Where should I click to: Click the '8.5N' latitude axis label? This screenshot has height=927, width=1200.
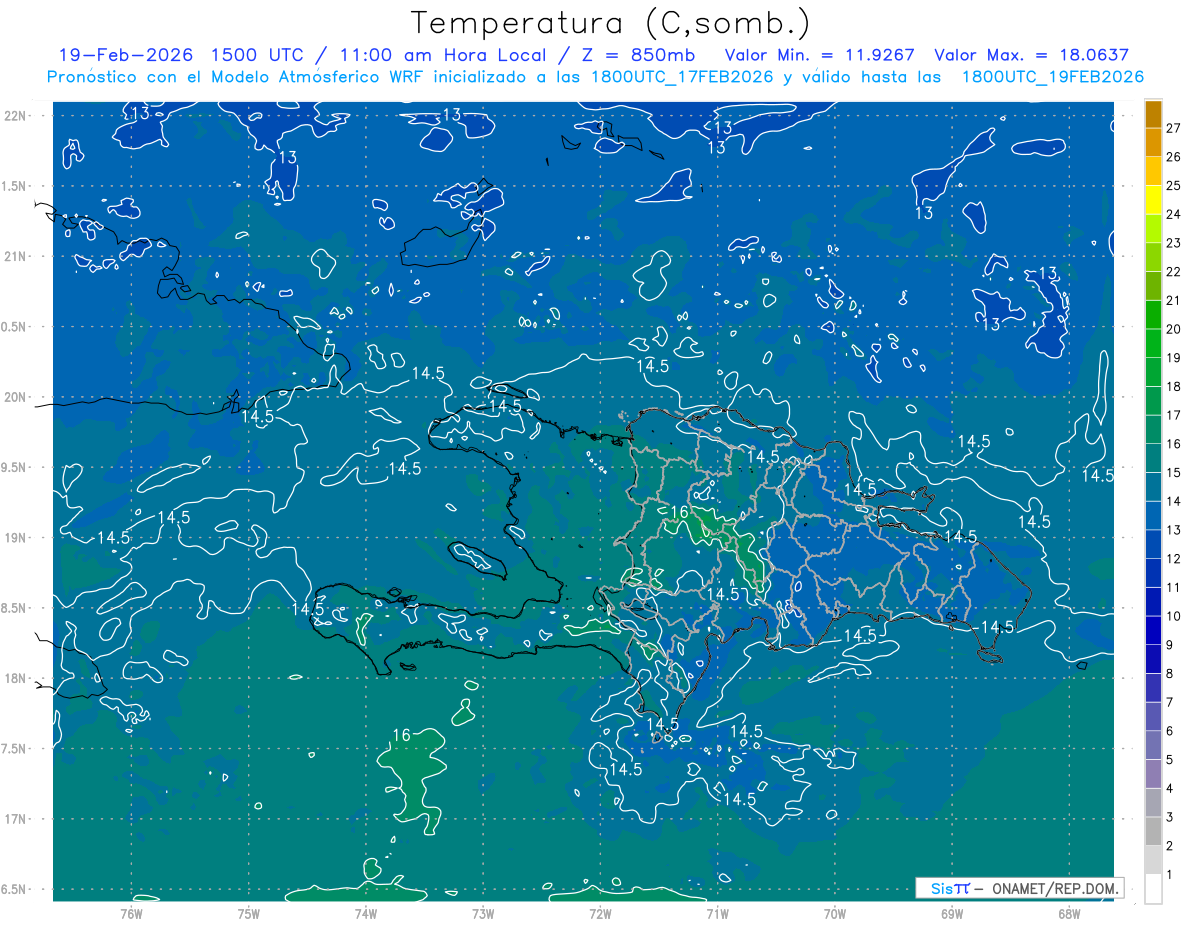(15, 608)
